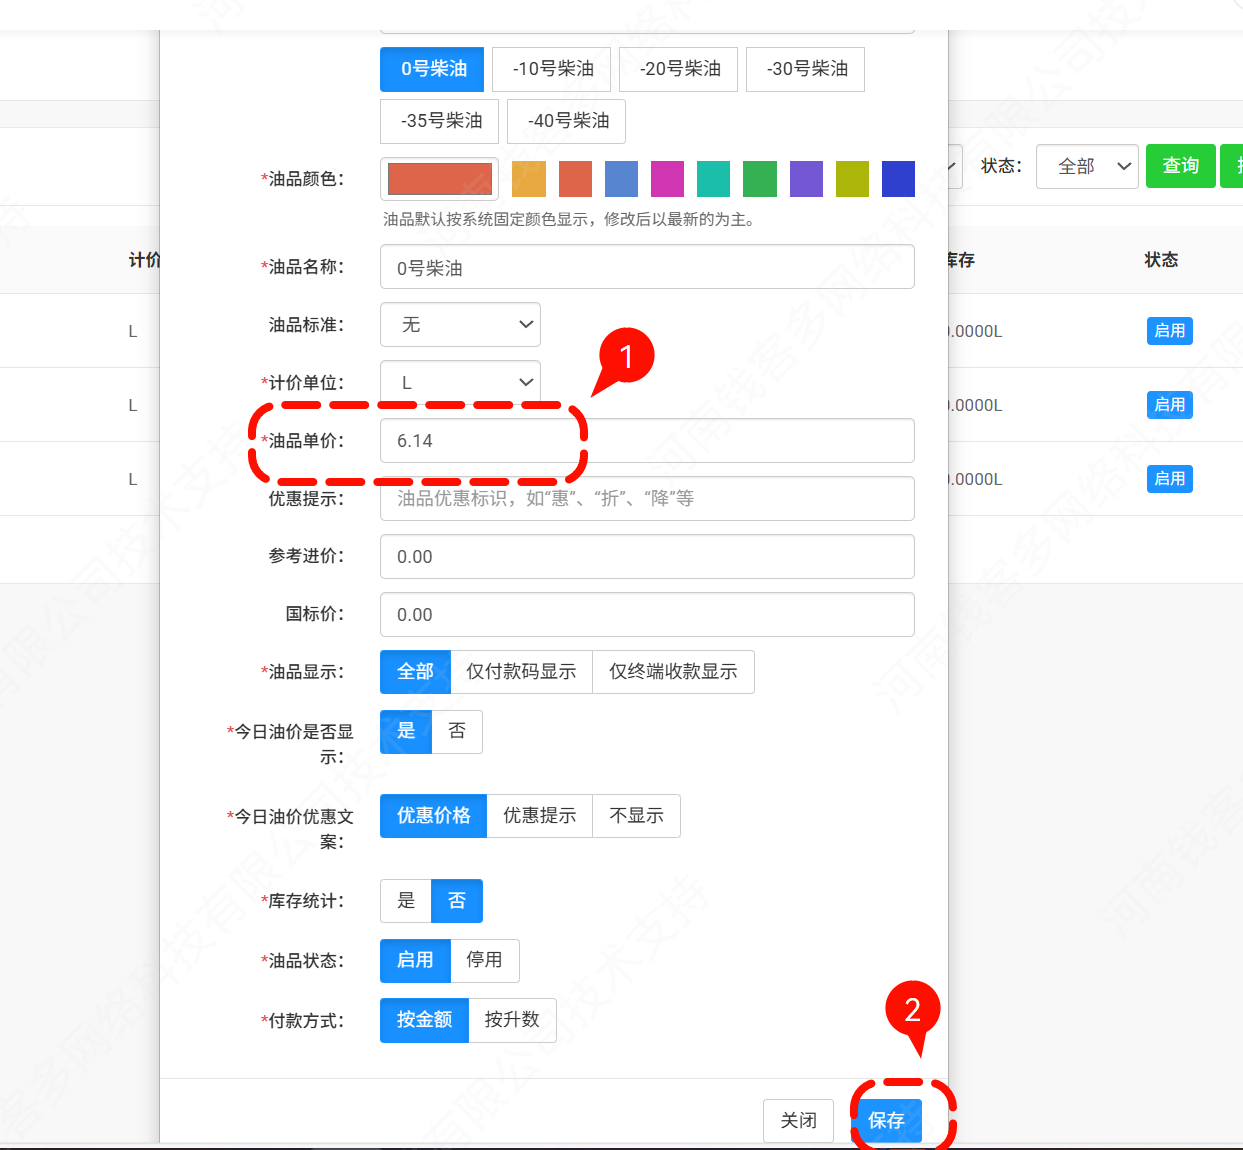This screenshot has height=1150, width=1243.
Task: Select the -30号柴油 oil type
Action: (x=806, y=69)
